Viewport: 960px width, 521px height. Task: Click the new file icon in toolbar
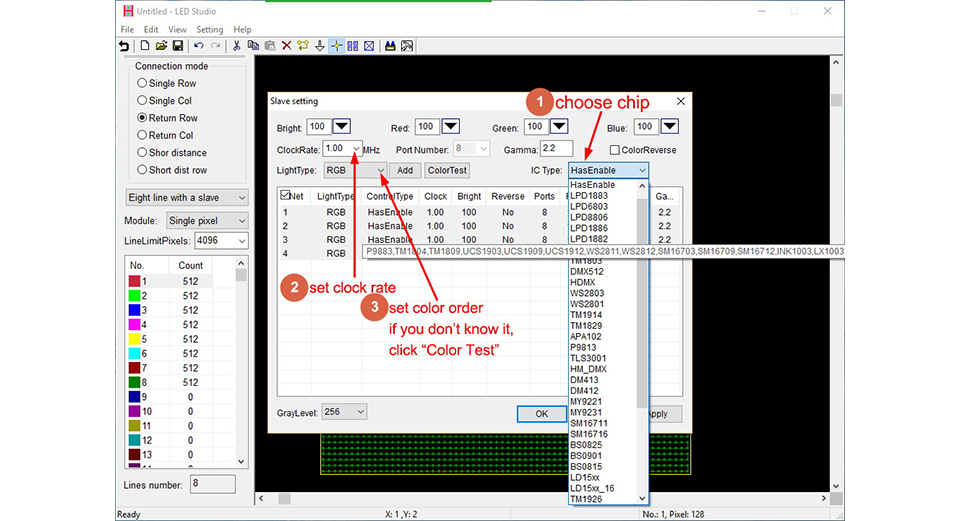coord(144,46)
